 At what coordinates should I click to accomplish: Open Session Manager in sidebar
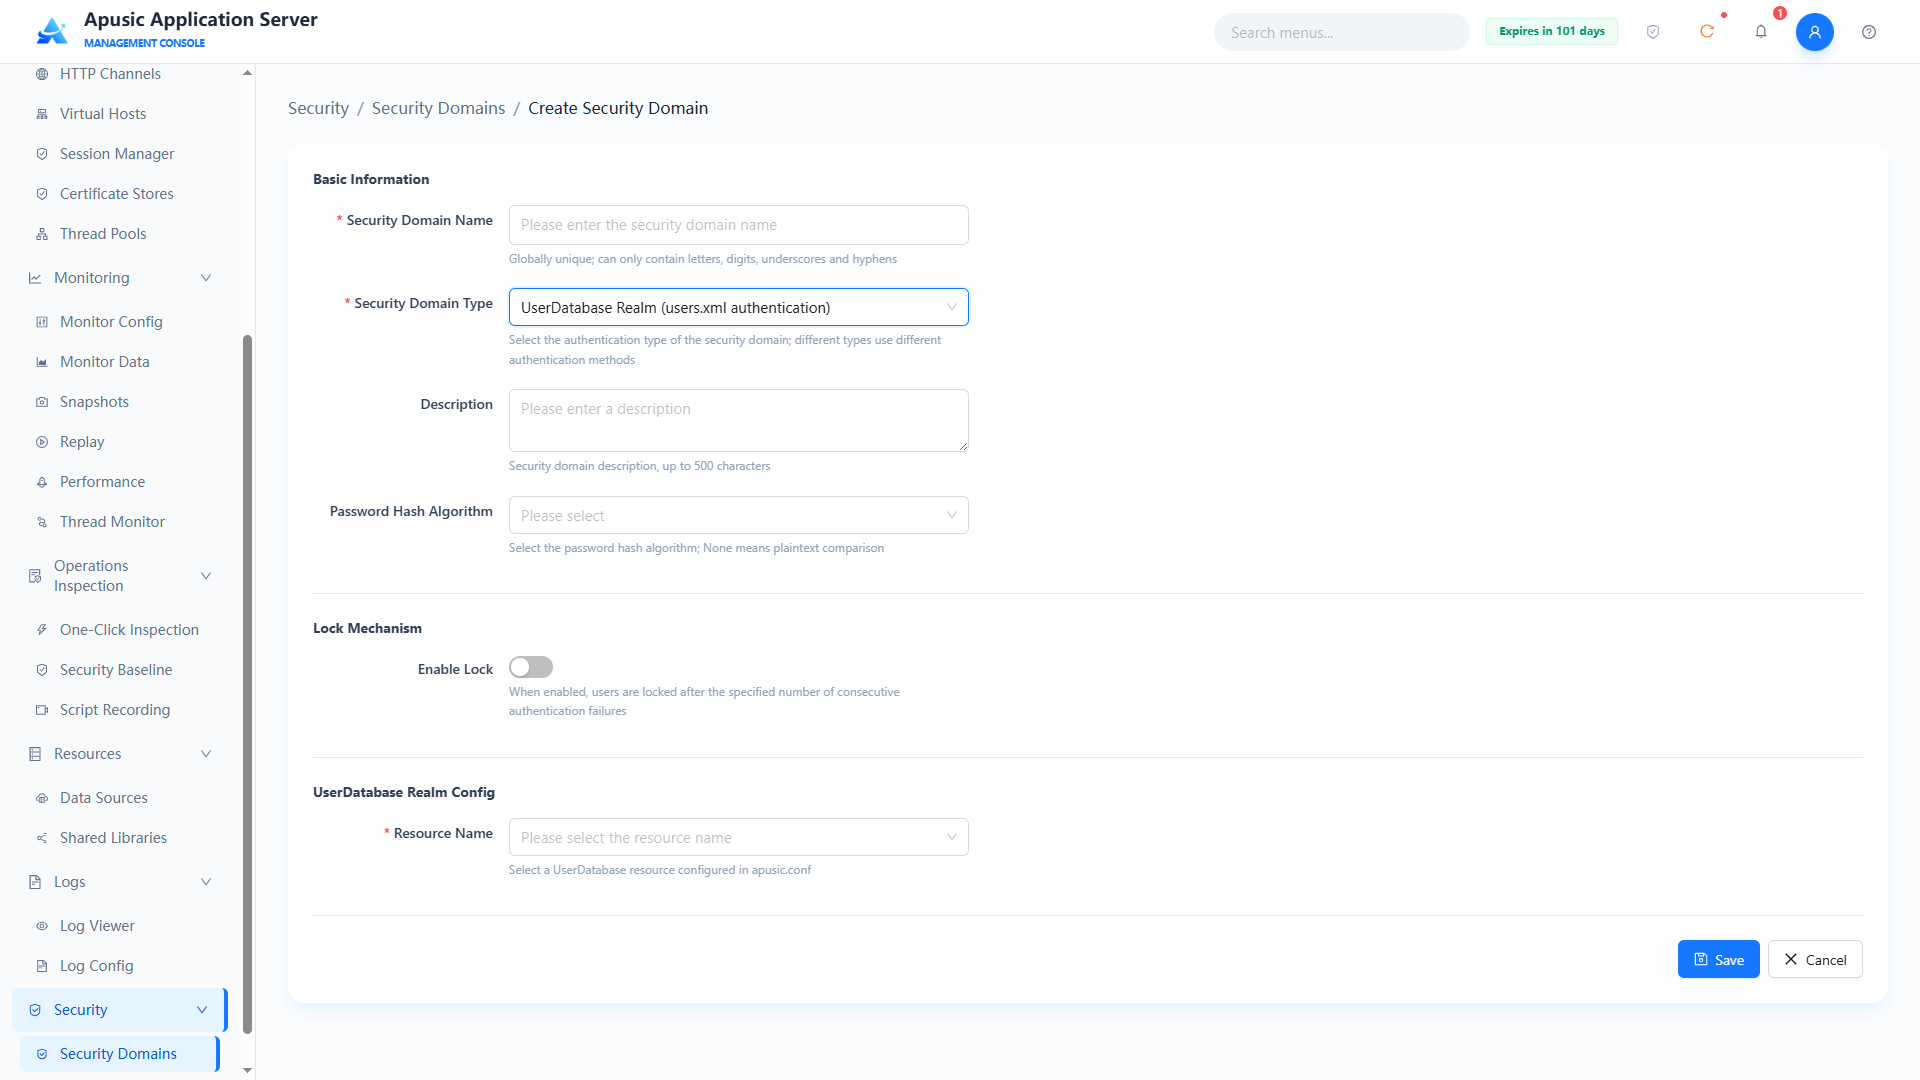coord(120,154)
